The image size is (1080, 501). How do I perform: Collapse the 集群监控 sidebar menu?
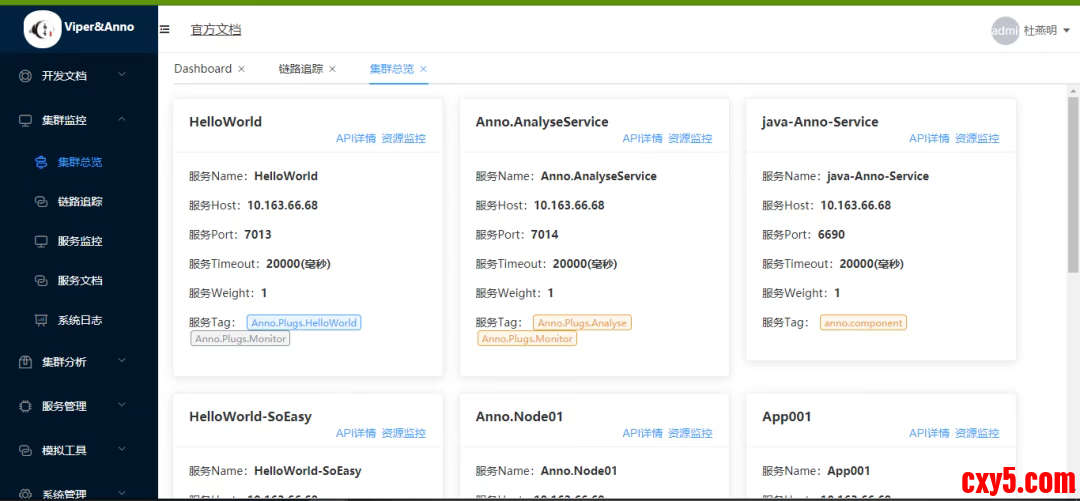(122, 120)
